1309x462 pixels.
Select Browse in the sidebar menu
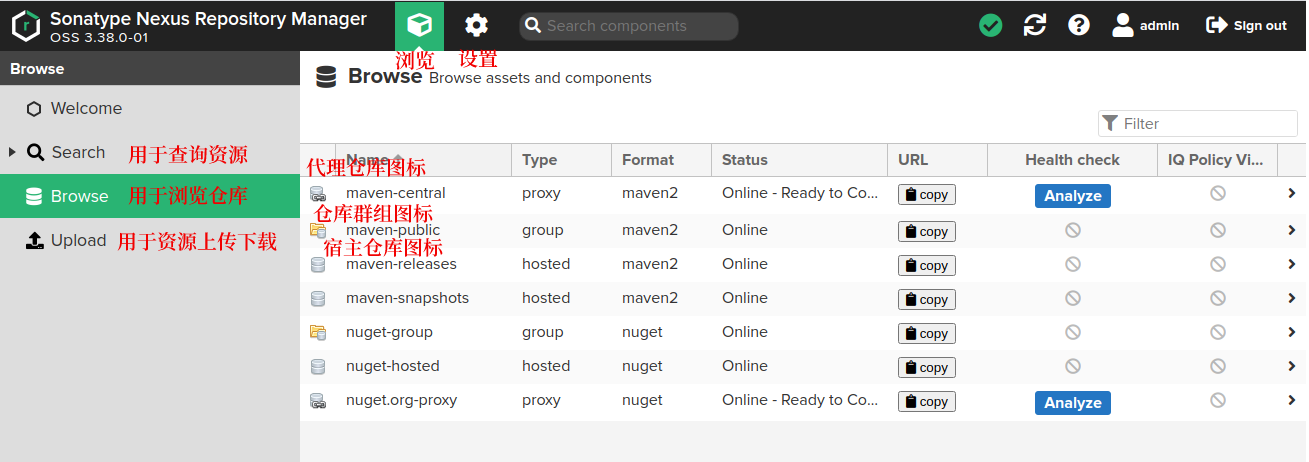(79, 196)
